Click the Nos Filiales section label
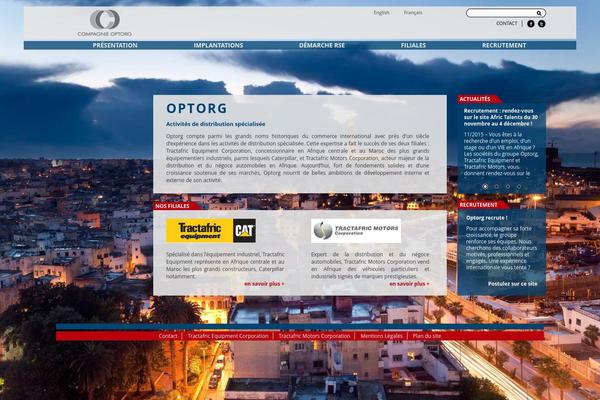Viewport: 600px width, 400px height. click(175, 206)
